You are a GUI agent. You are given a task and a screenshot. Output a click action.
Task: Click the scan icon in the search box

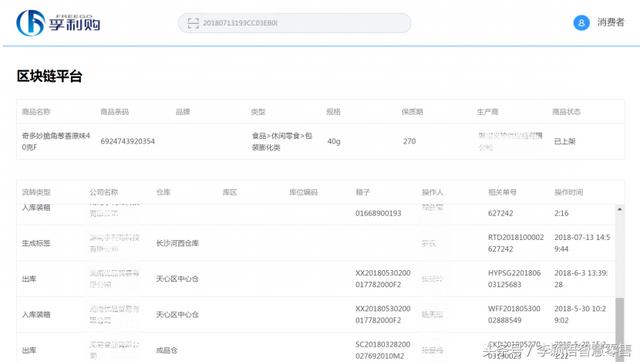tap(193, 23)
